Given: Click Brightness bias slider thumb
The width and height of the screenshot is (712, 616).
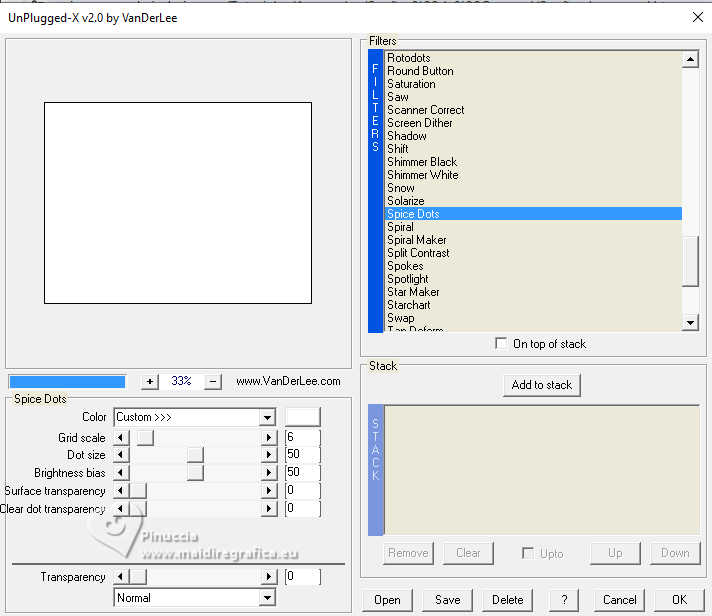Looking at the screenshot, I should (195, 473).
